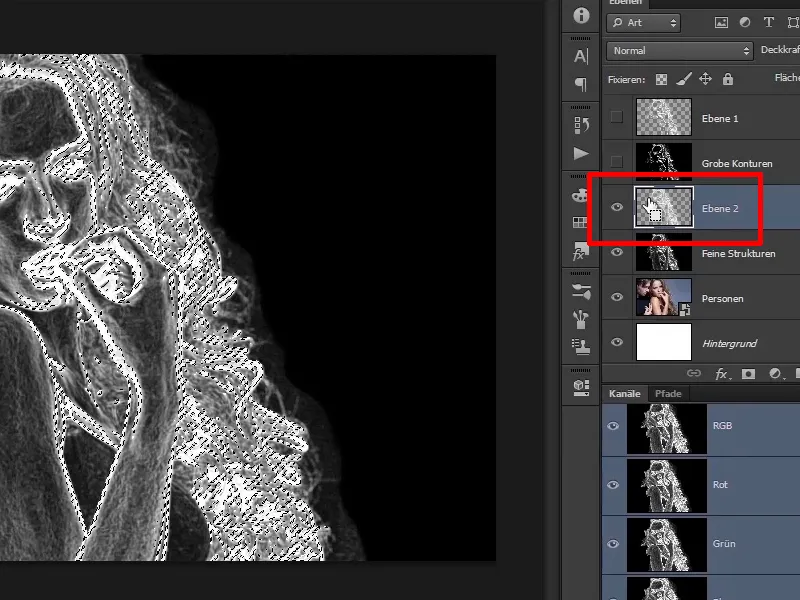
Task: Add a layer mask using the mask icon
Action: point(748,374)
